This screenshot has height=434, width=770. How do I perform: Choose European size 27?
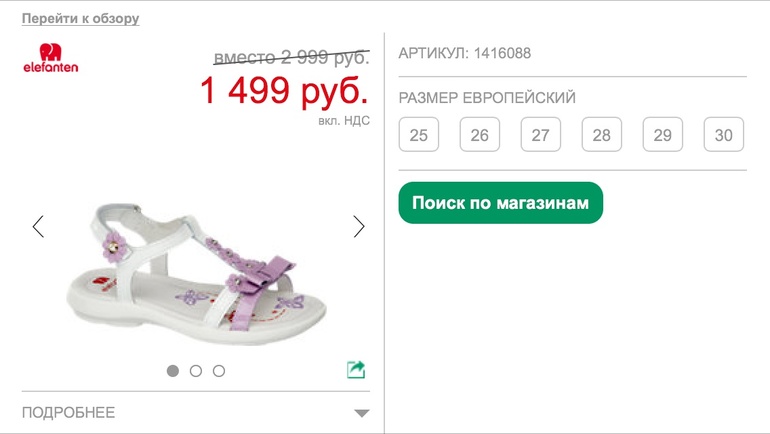[x=541, y=135]
